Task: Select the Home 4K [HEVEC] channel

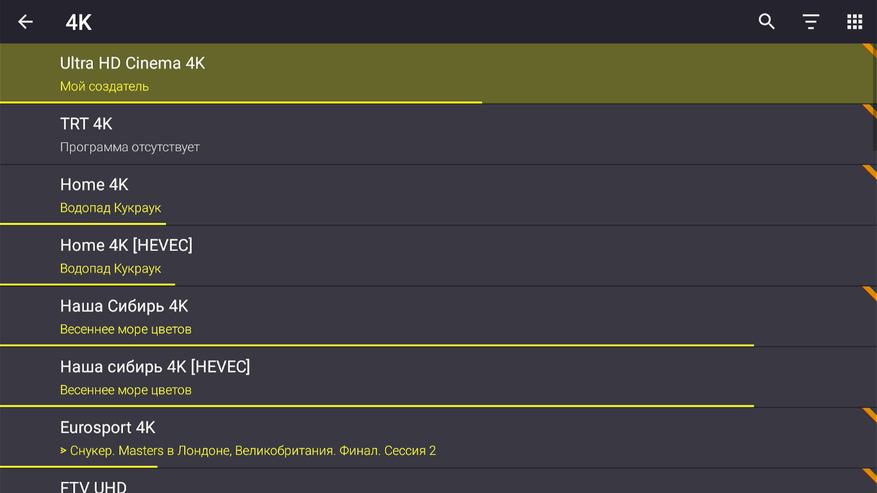Action: (126, 245)
